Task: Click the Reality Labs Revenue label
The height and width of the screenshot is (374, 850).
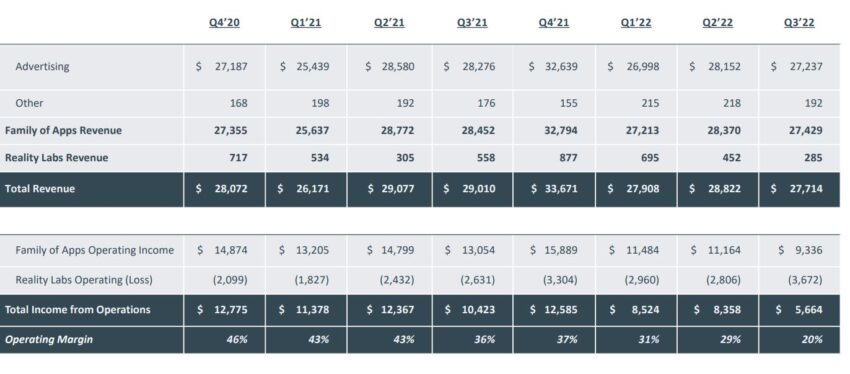Action: click(56, 158)
